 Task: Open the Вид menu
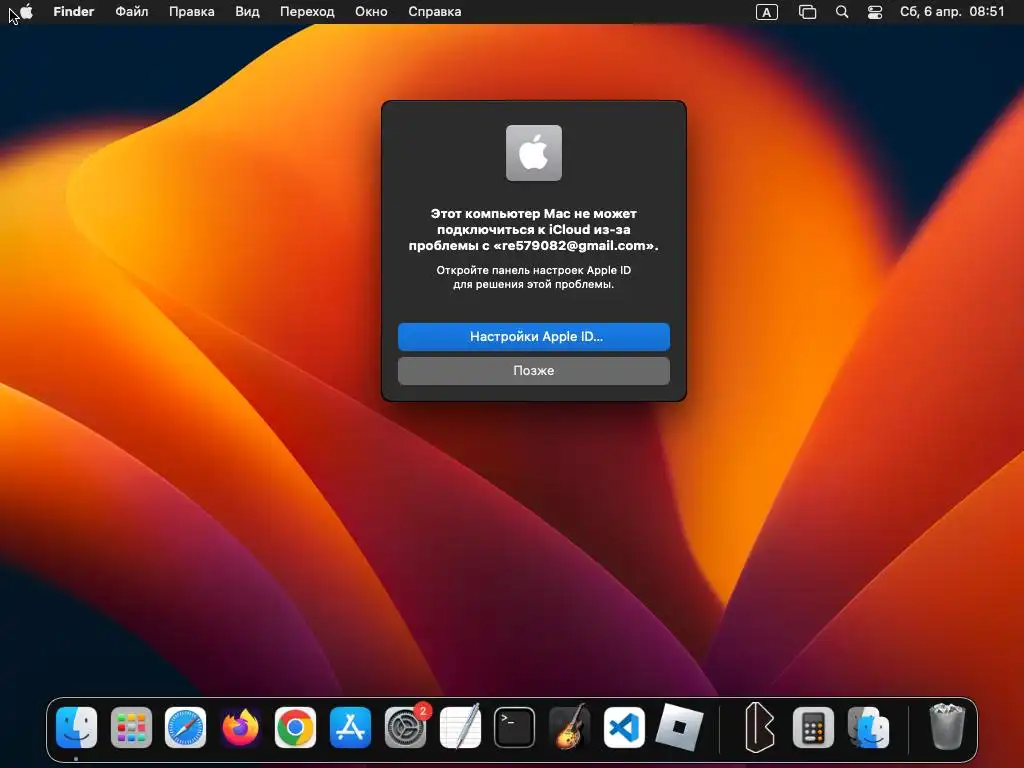(x=247, y=12)
